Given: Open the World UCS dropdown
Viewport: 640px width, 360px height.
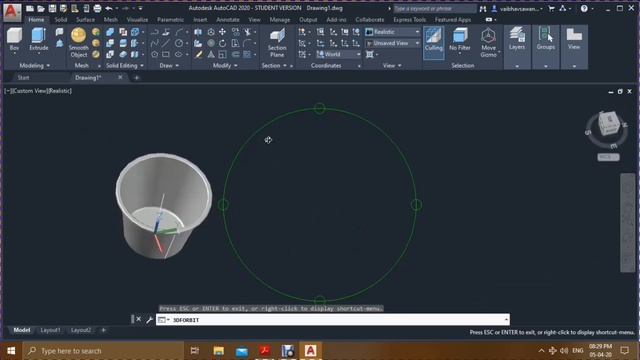Looking at the screenshot, I should tap(338, 54).
